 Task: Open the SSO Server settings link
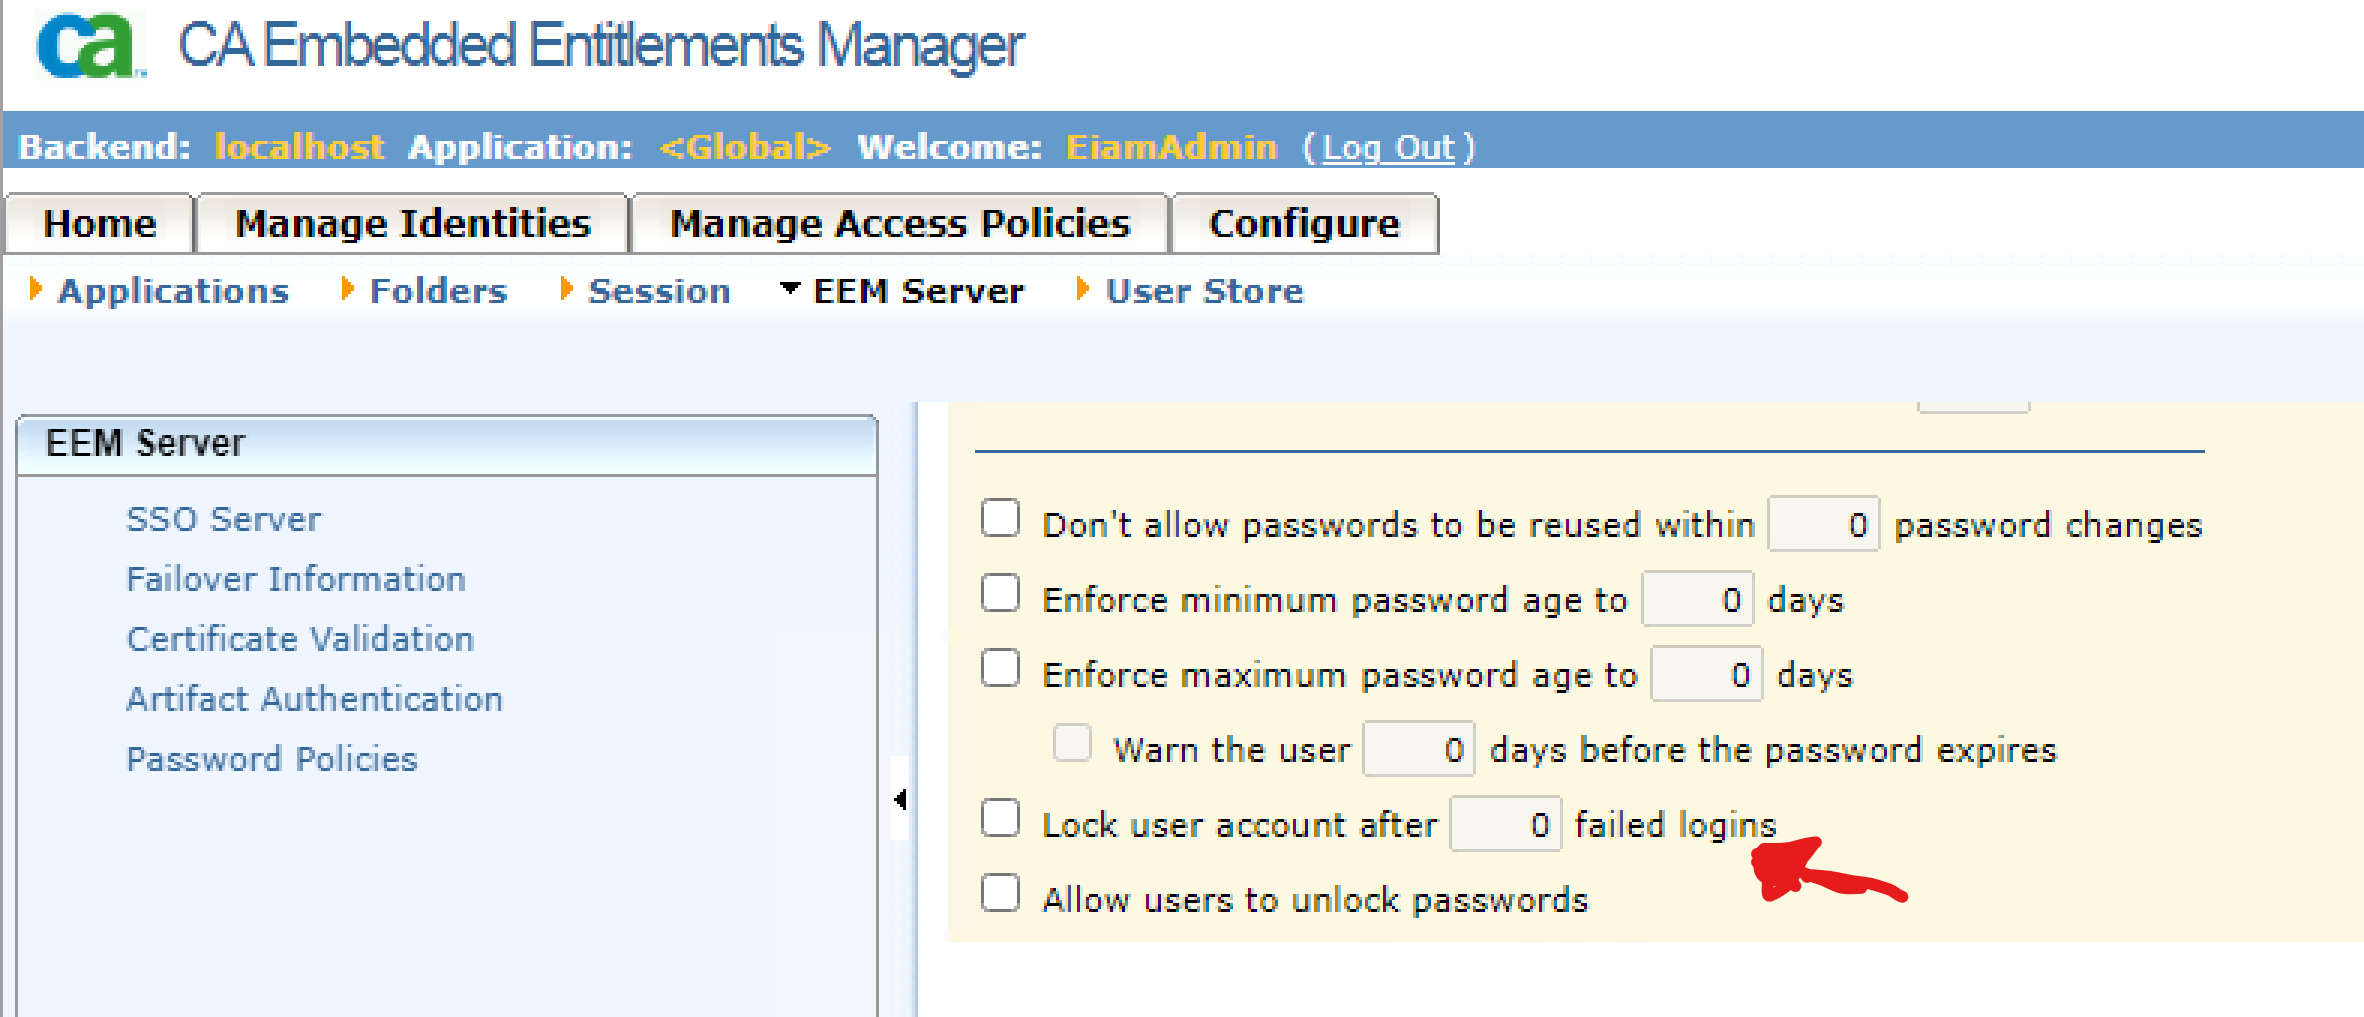click(x=223, y=520)
